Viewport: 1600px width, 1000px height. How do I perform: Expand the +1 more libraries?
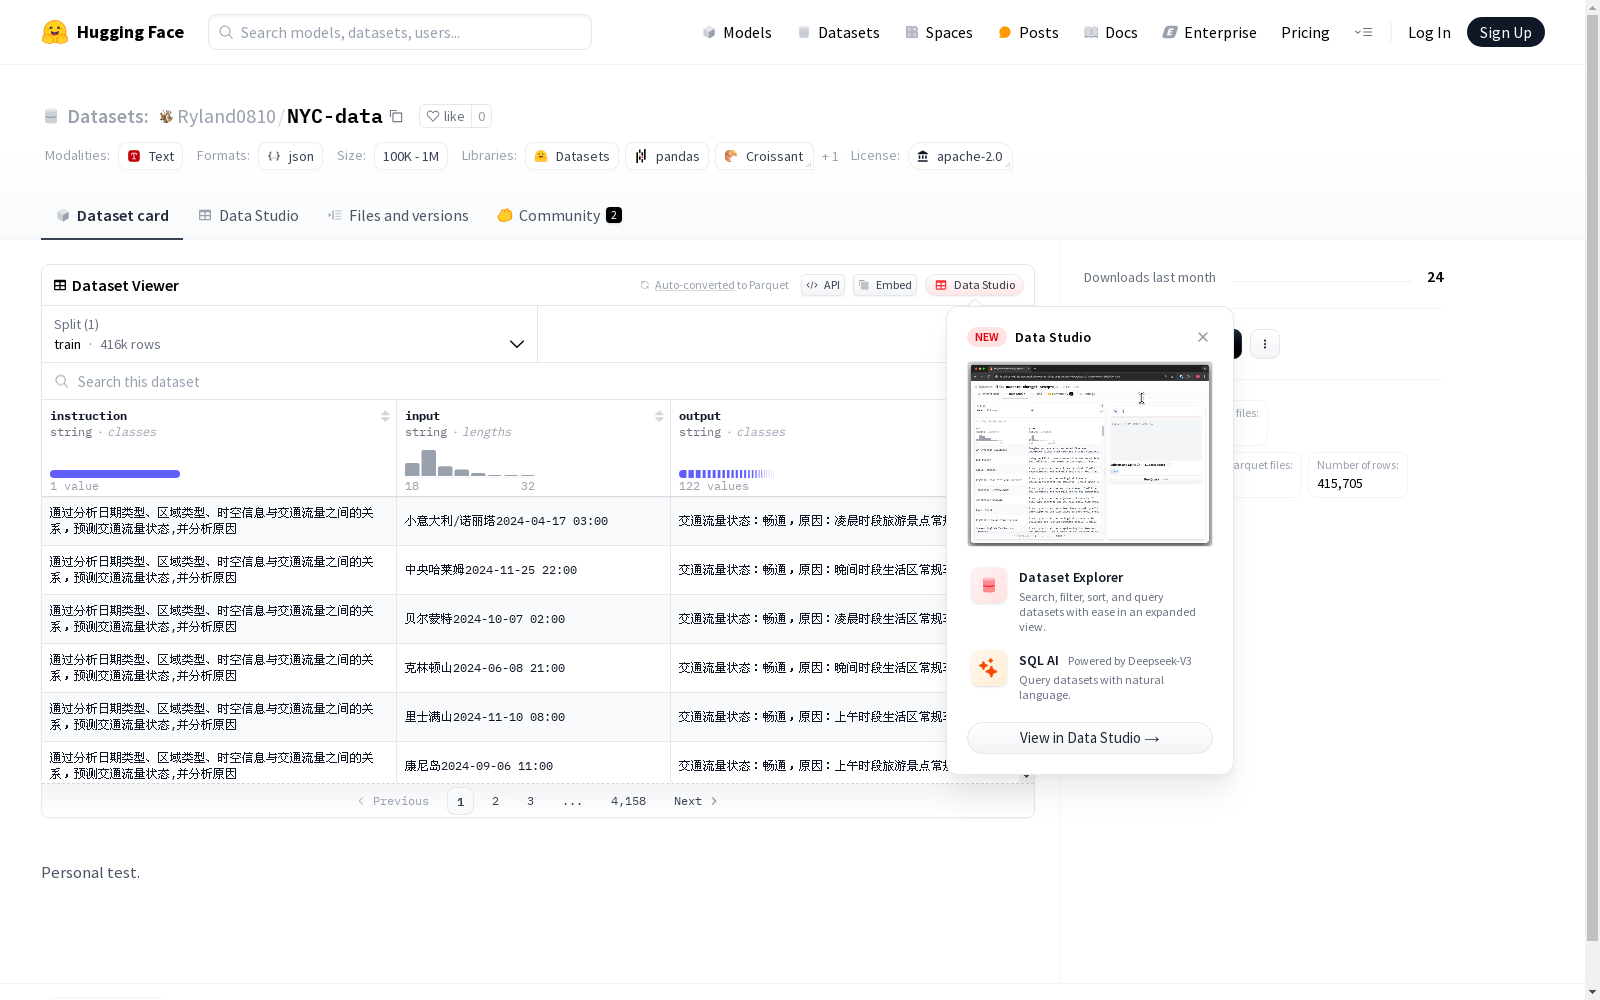point(830,156)
